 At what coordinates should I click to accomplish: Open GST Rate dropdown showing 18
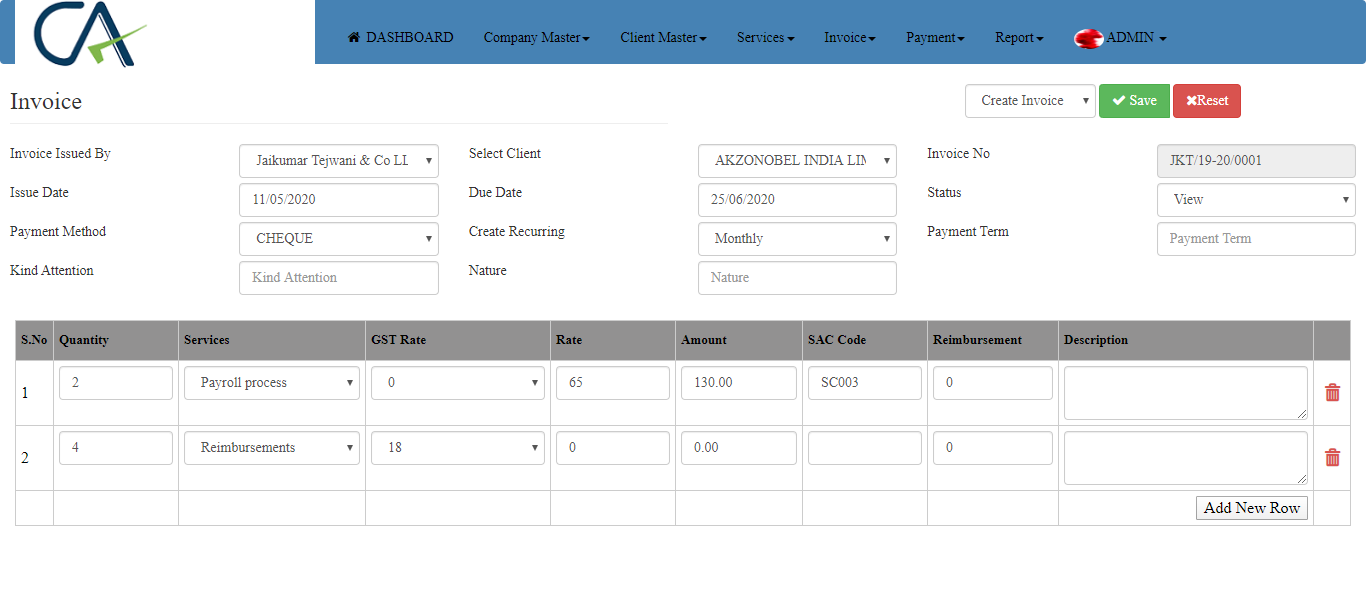click(458, 448)
